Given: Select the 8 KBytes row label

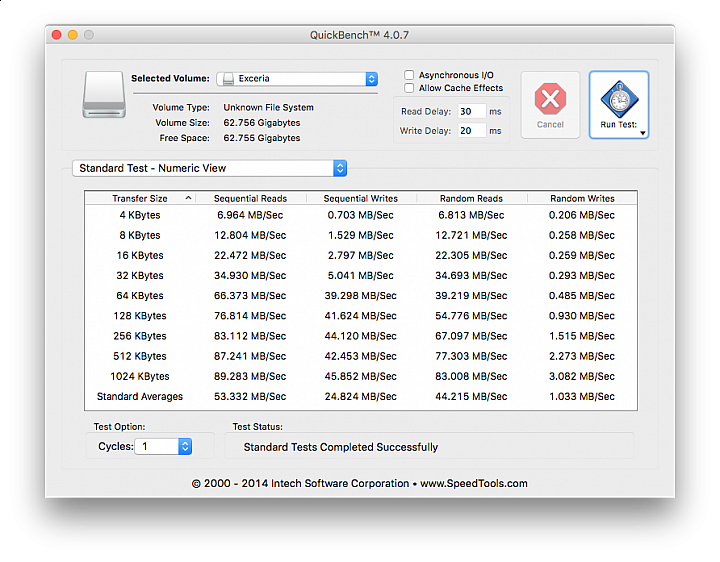Looking at the screenshot, I should click(x=140, y=235).
